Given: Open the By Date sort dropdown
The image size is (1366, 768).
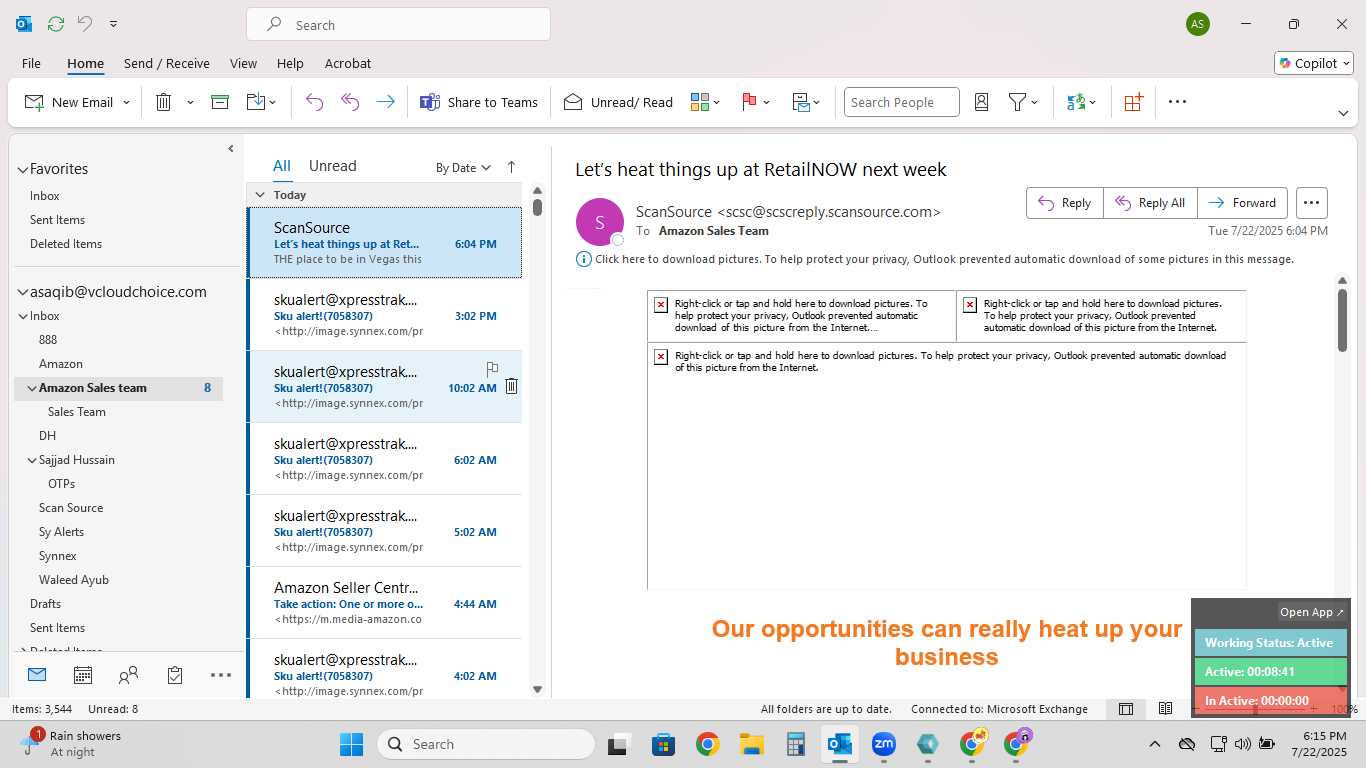Looking at the screenshot, I should [463, 167].
